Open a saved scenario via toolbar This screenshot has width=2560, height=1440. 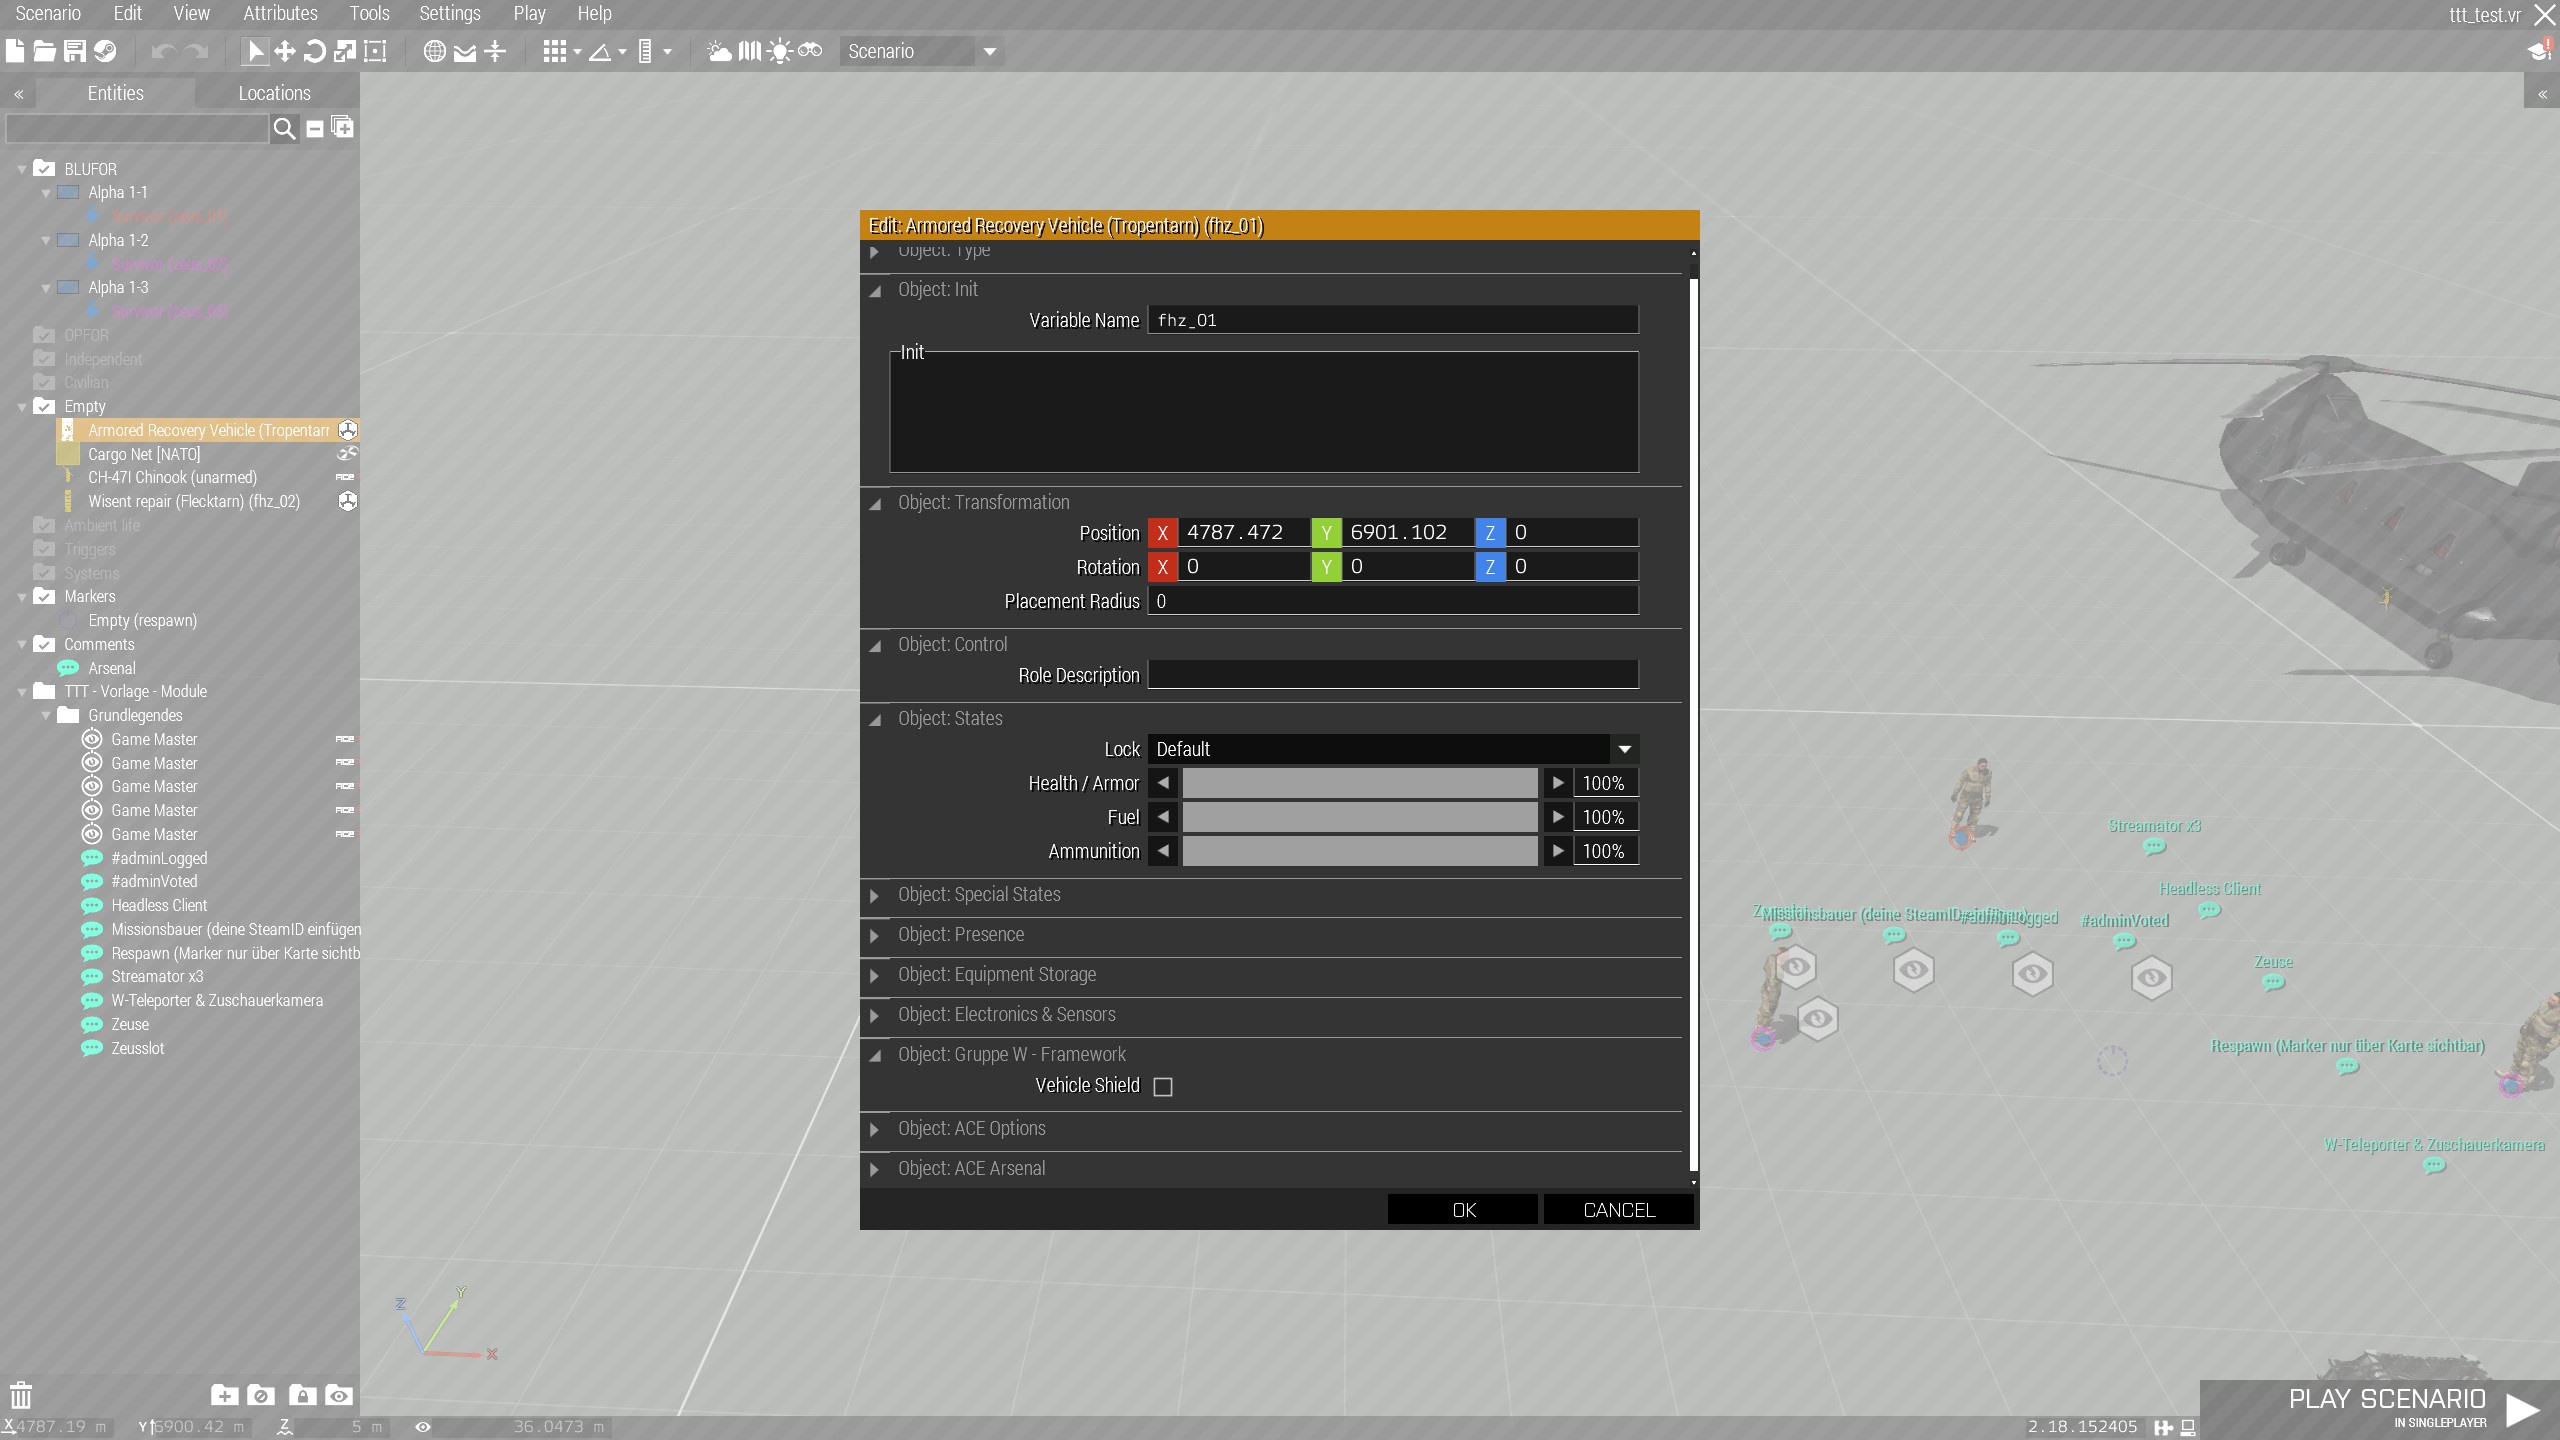click(43, 51)
